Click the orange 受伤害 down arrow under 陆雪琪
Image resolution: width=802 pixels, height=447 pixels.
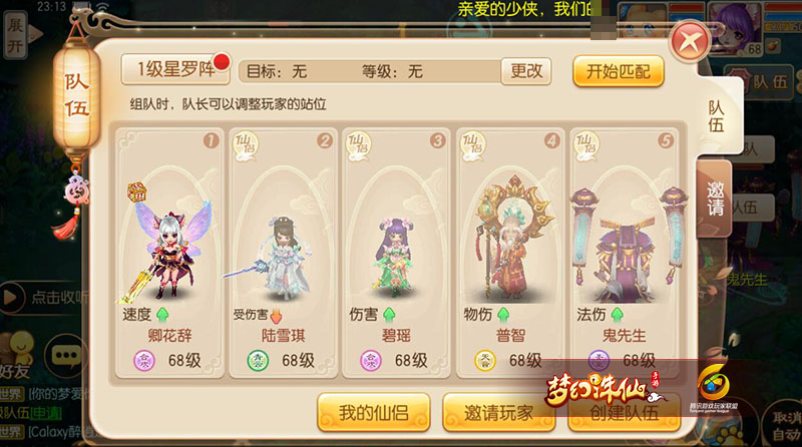(x=276, y=316)
